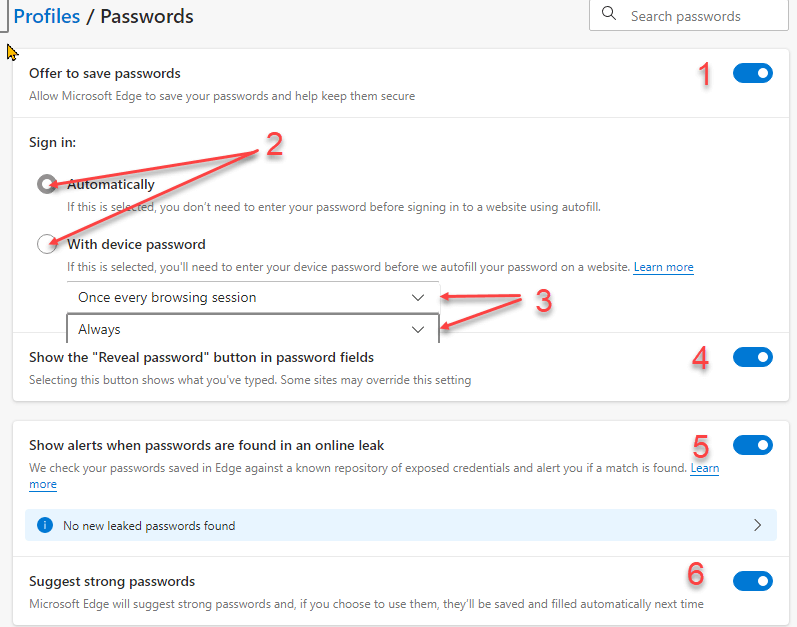The height and width of the screenshot is (627, 797).
Task: Disable alerts for online leak passwords
Action: click(x=752, y=445)
